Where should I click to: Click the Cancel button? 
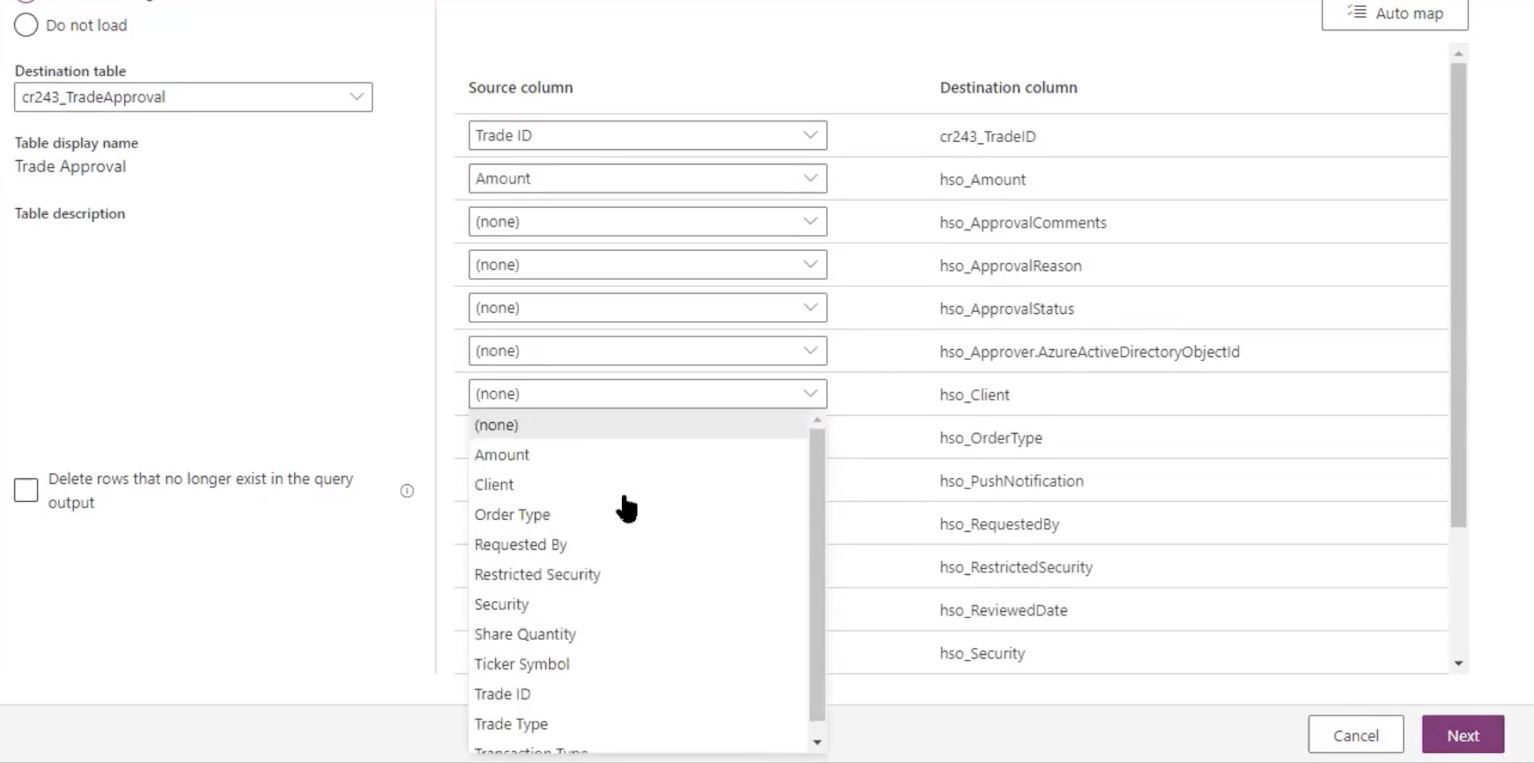click(1356, 734)
